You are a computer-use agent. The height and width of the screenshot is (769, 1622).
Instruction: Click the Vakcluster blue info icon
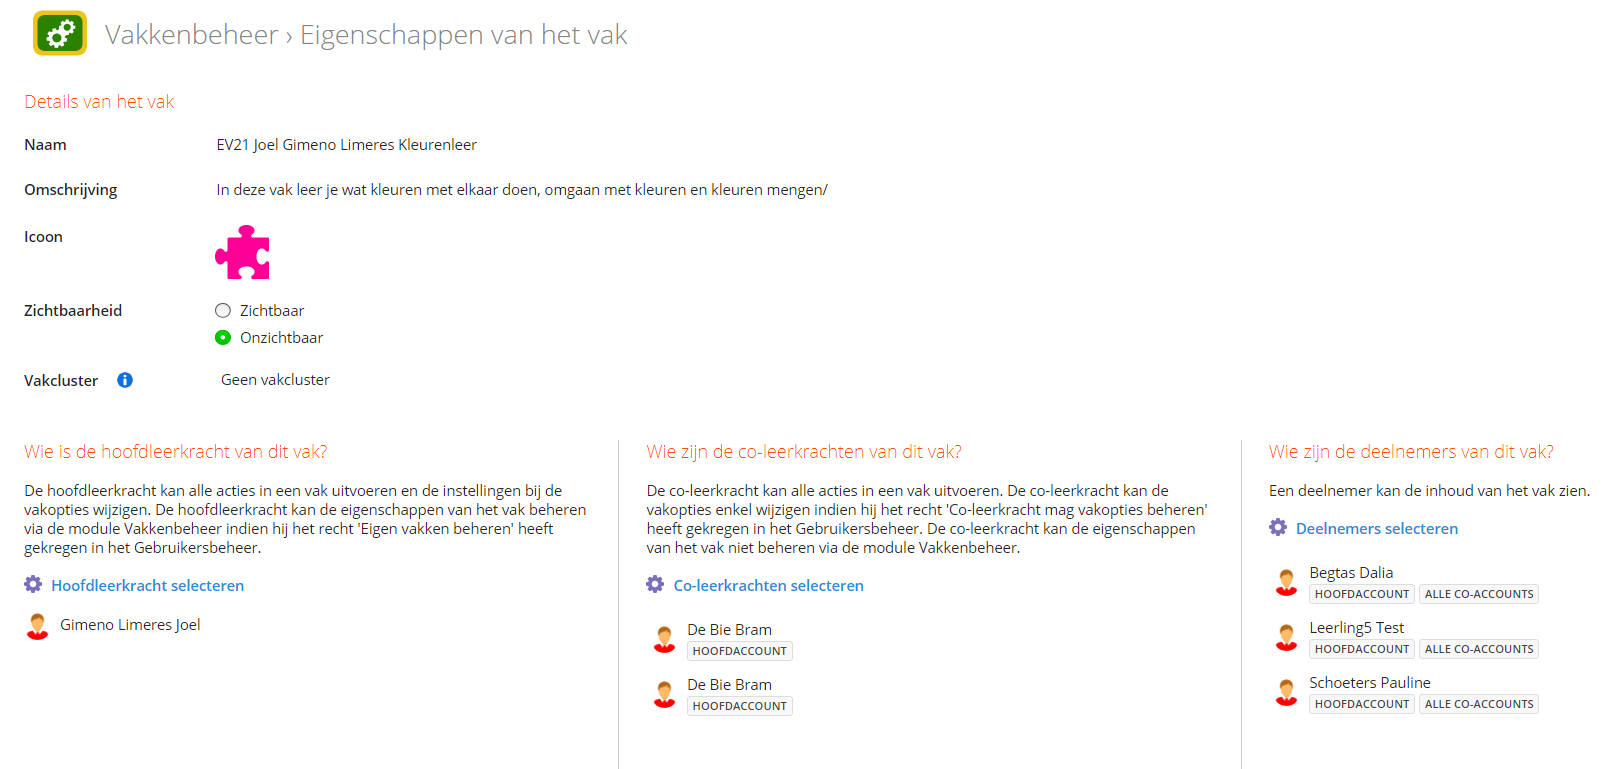[x=125, y=380]
